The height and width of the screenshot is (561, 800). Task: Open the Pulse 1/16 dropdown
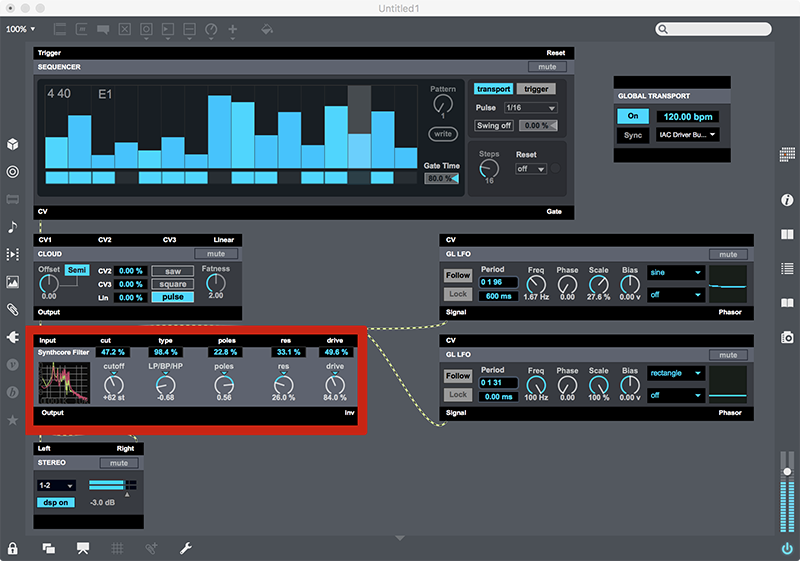[530, 108]
